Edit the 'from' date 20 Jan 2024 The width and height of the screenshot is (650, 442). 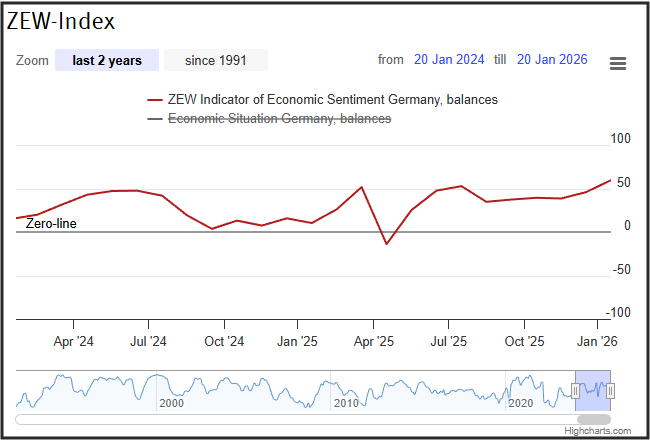point(449,61)
